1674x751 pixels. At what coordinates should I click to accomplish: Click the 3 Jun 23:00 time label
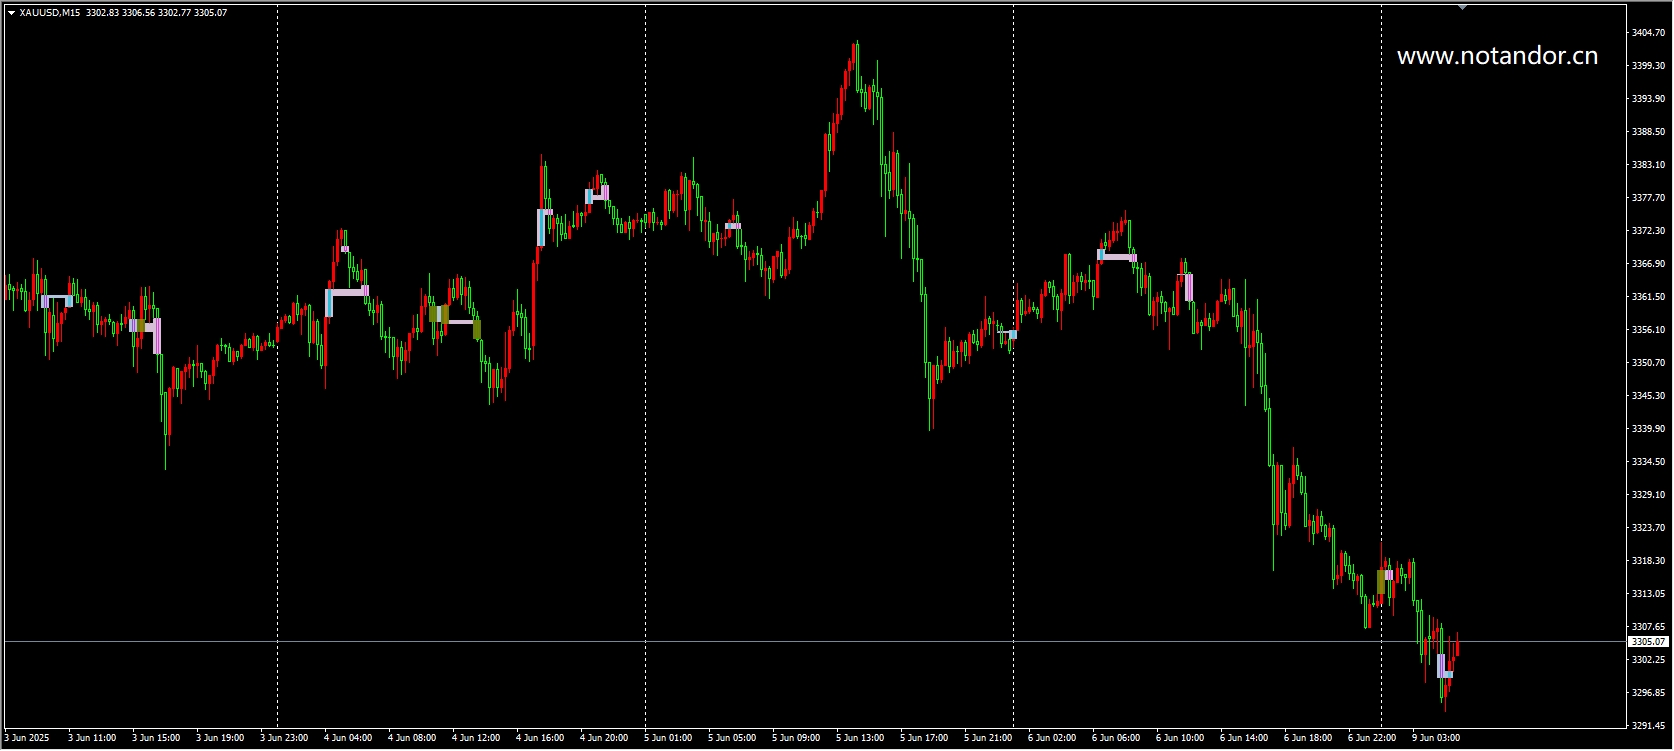tap(284, 738)
